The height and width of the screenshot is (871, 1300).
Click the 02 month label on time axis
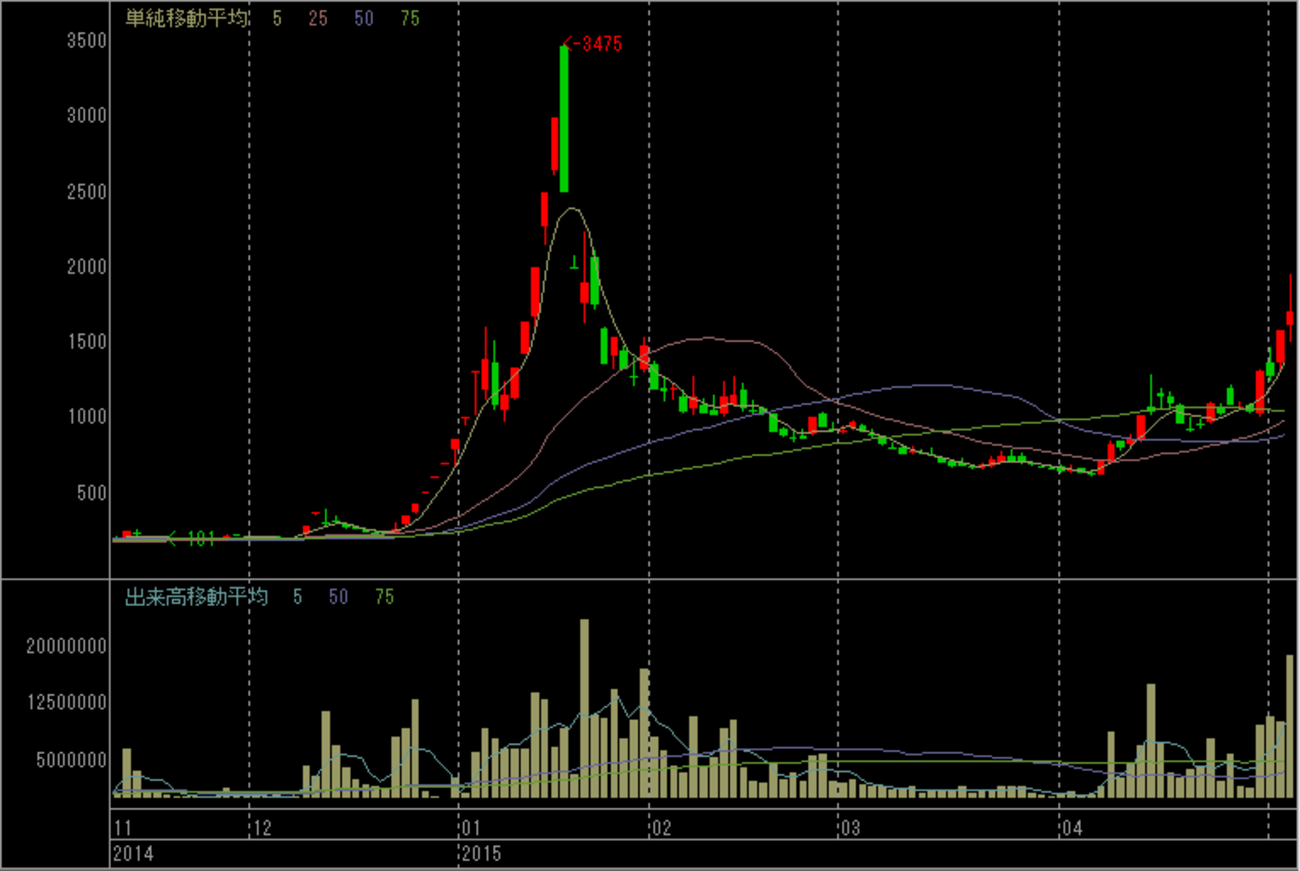(x=662, y=828)
